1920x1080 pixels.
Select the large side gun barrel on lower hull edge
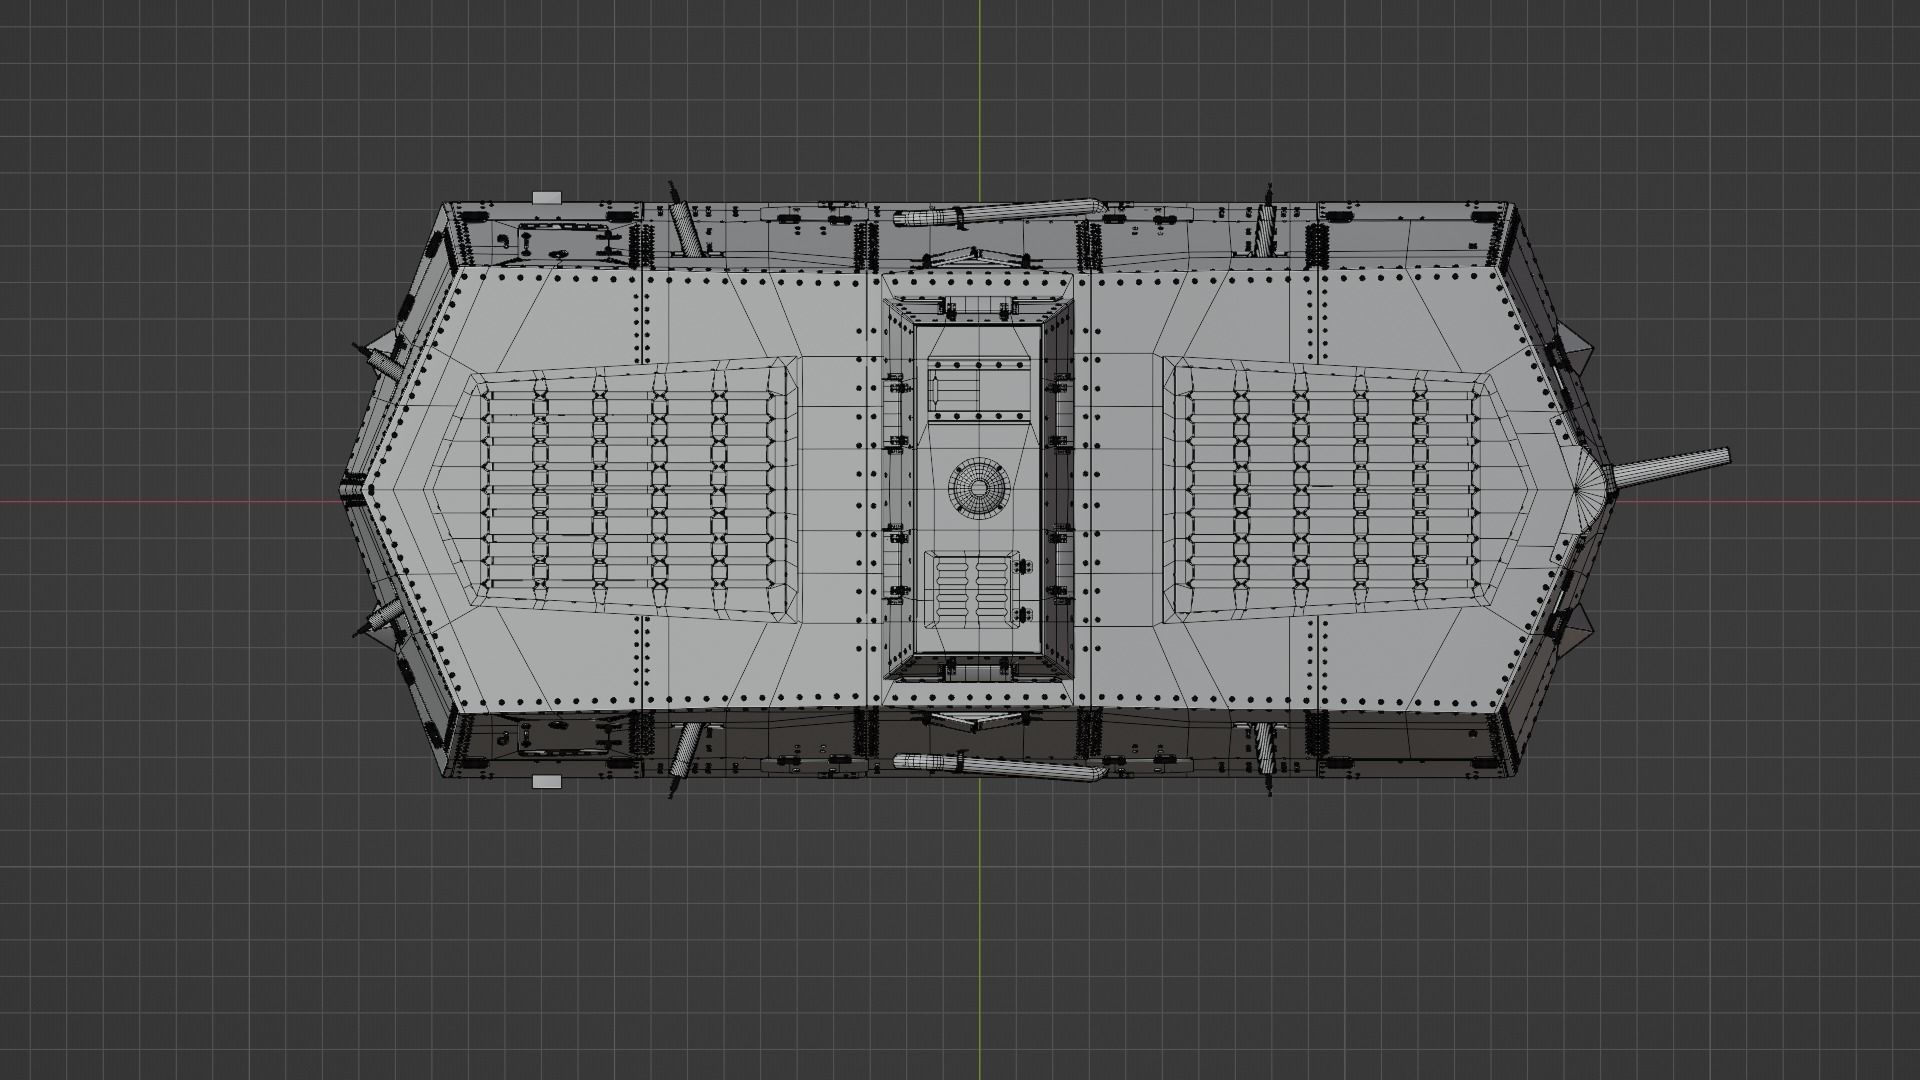tap(998, 767)
